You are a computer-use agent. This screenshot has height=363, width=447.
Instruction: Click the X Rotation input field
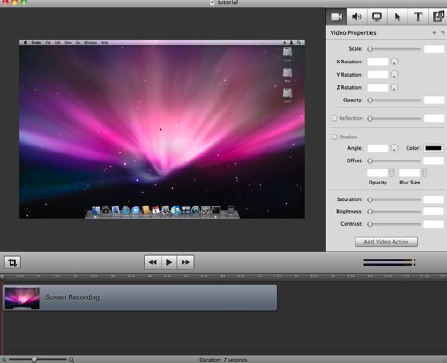pyautogui.click(x=378, y=62)
